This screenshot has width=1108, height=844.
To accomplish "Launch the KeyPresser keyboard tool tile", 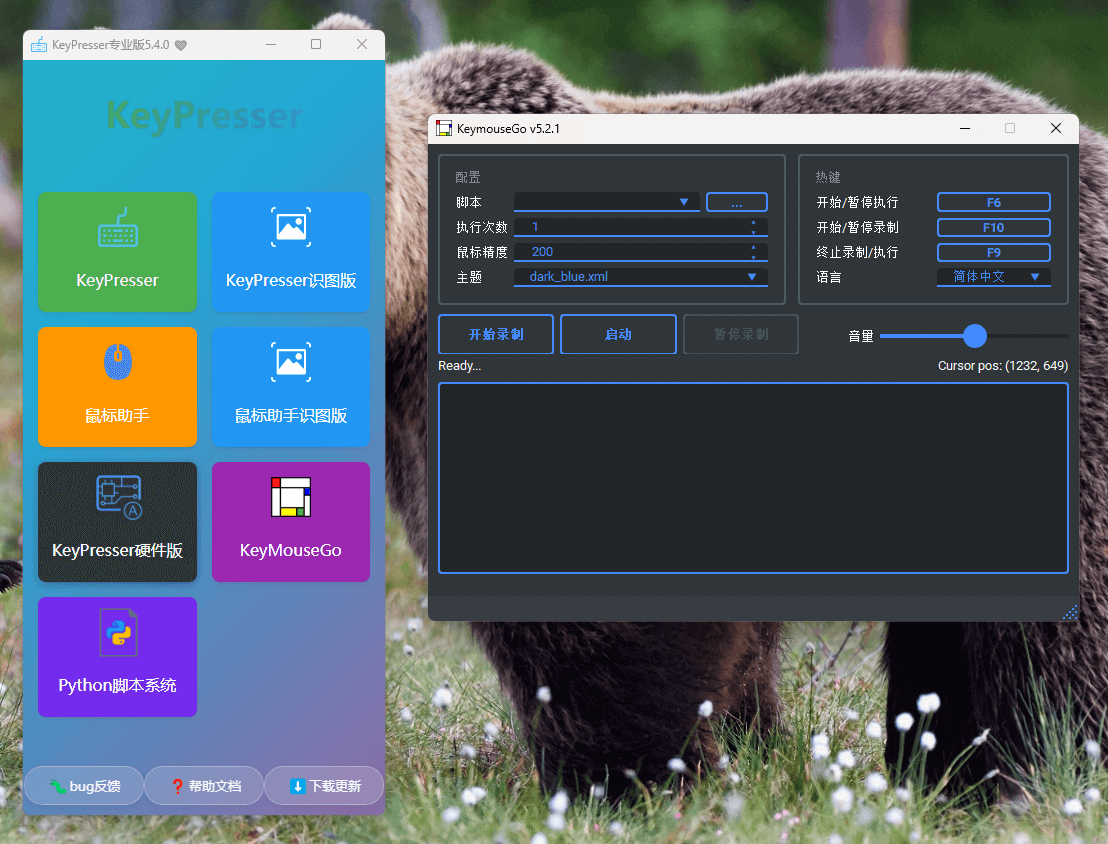I will click(x=117, y=252).
